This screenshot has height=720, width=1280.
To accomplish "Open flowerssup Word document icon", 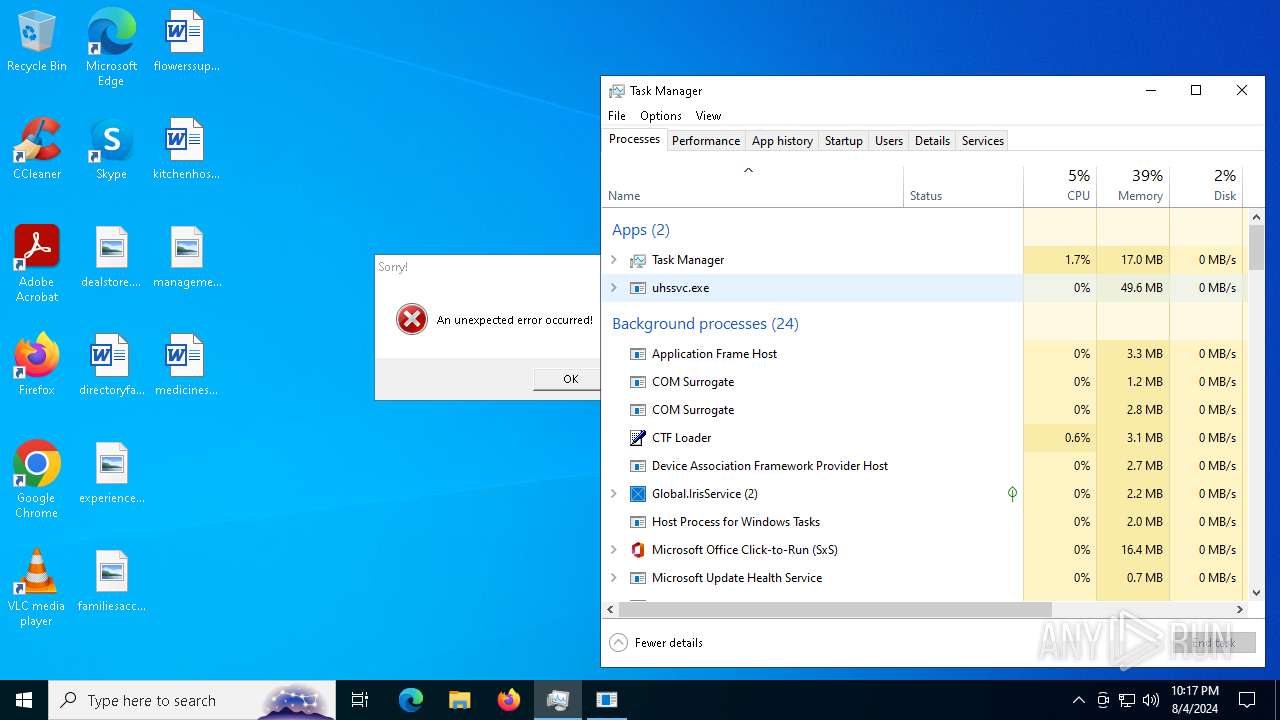I will (x=186, y=42).
